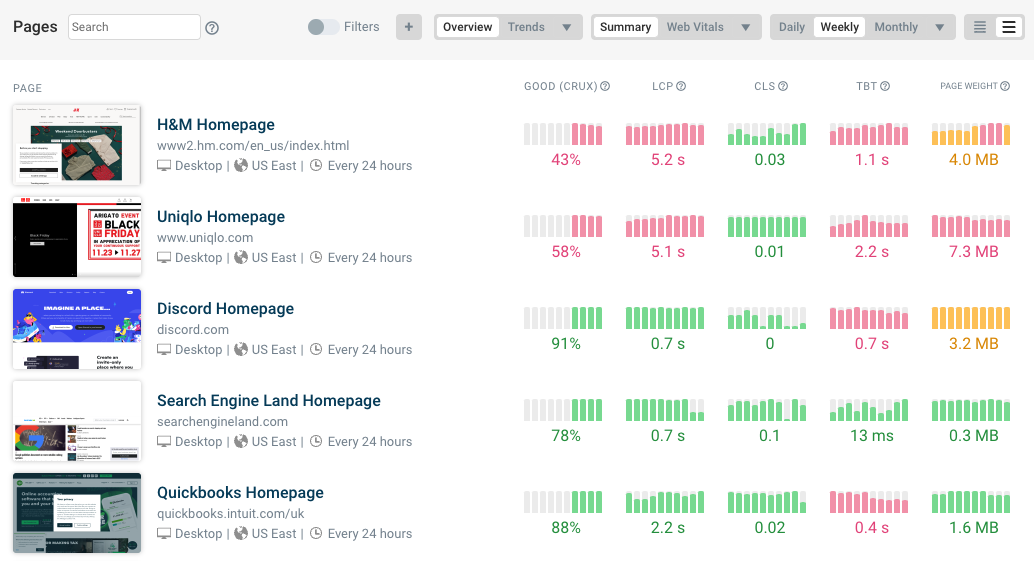The width and height of the screenshot is (1034, 561).
Task: Click www2.hm.com/en_us/index.html URL text
Action: coord(253,146)
